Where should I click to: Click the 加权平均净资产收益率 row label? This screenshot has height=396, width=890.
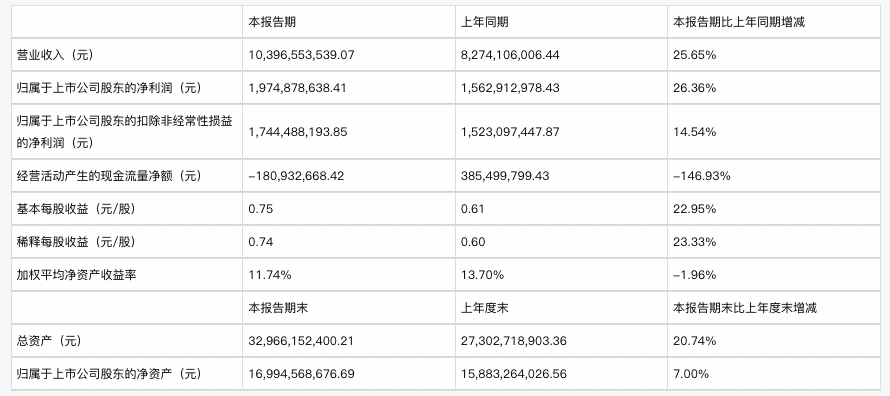pos(77,275)
